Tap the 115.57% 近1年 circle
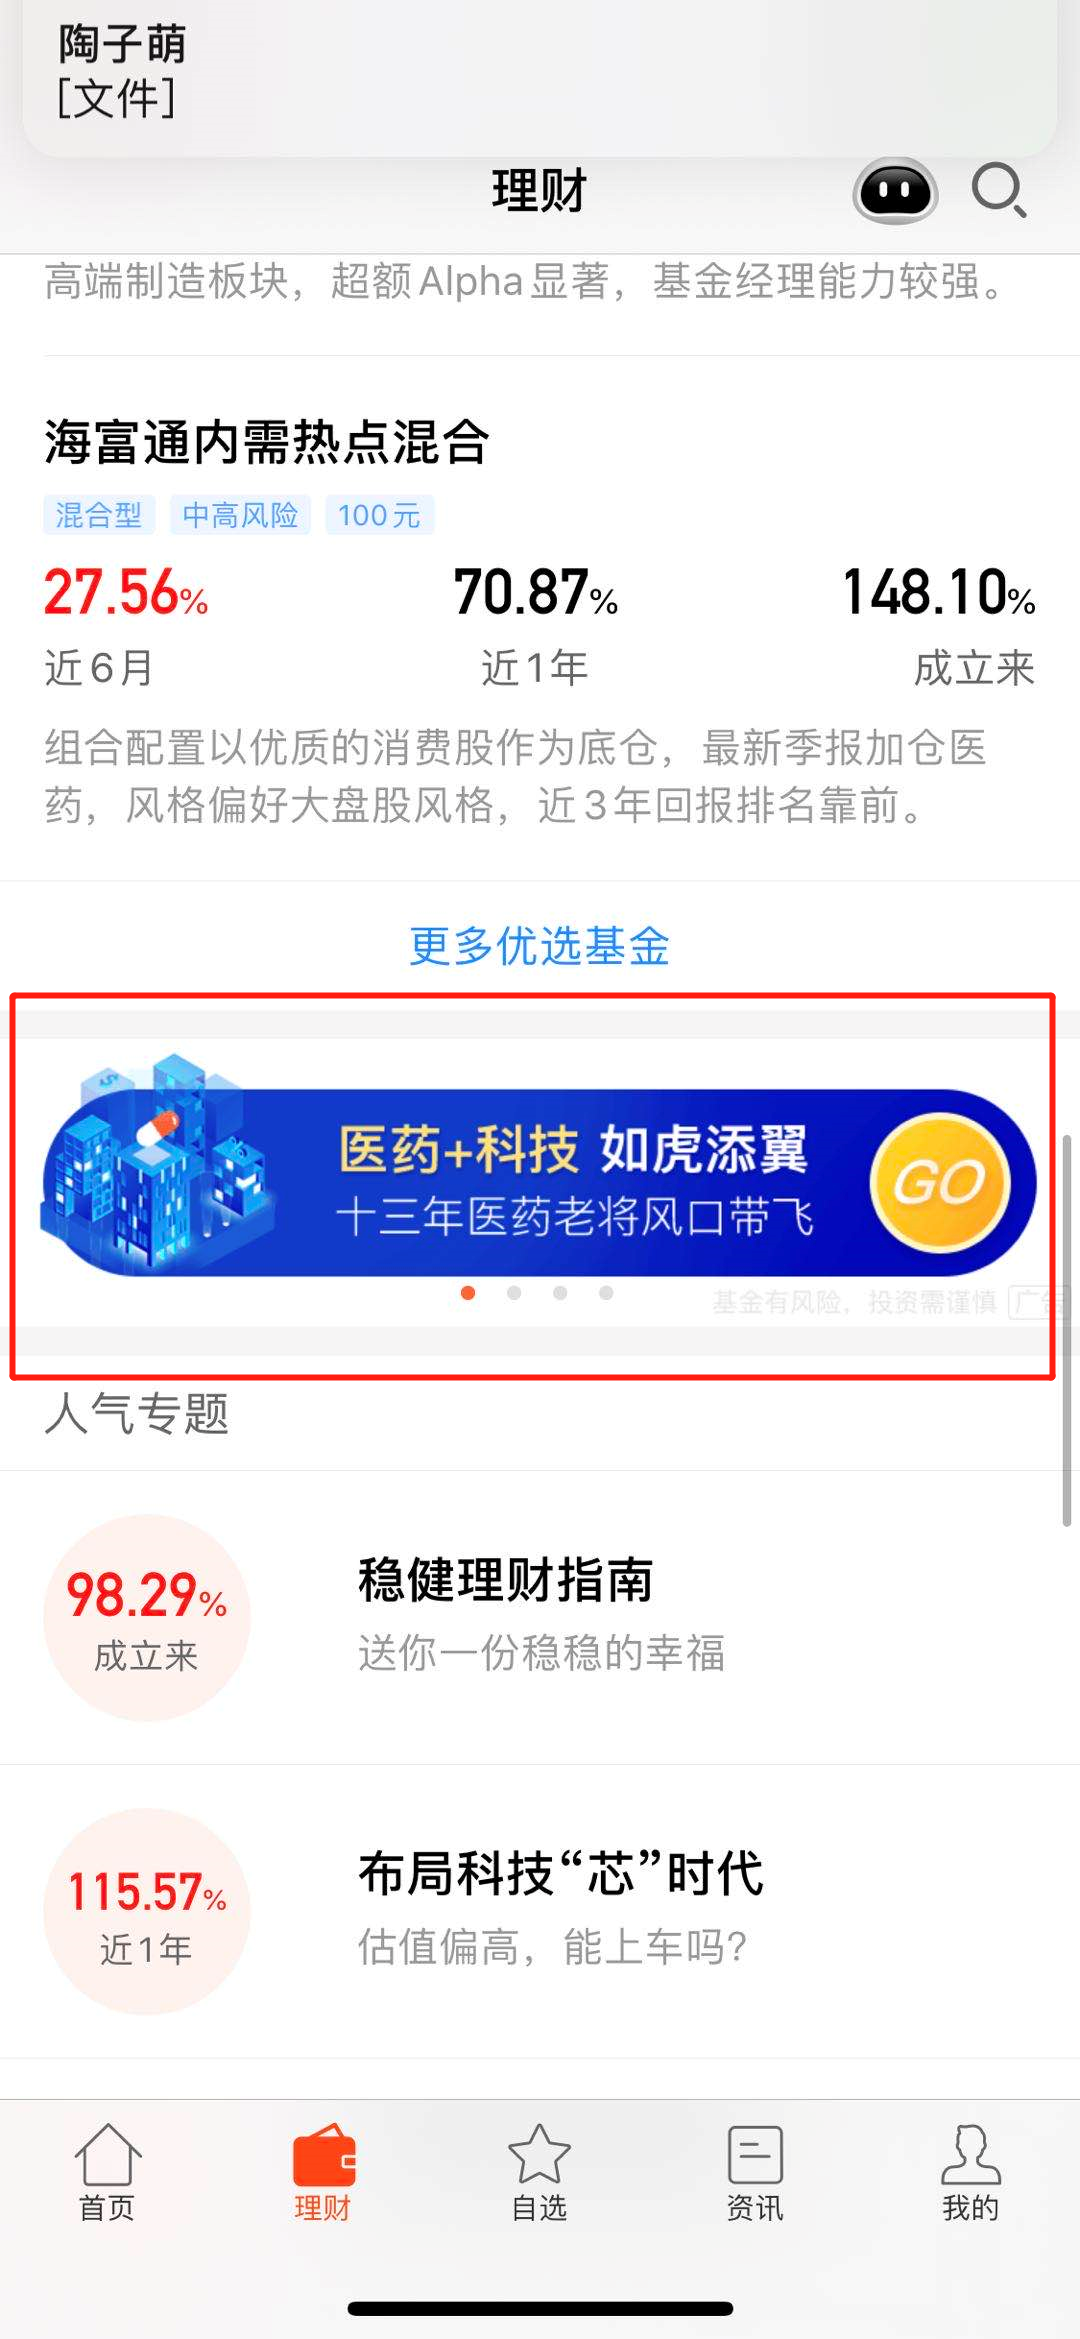The width and height of the screenshot is (1080, 2339). click(147, 1911)
